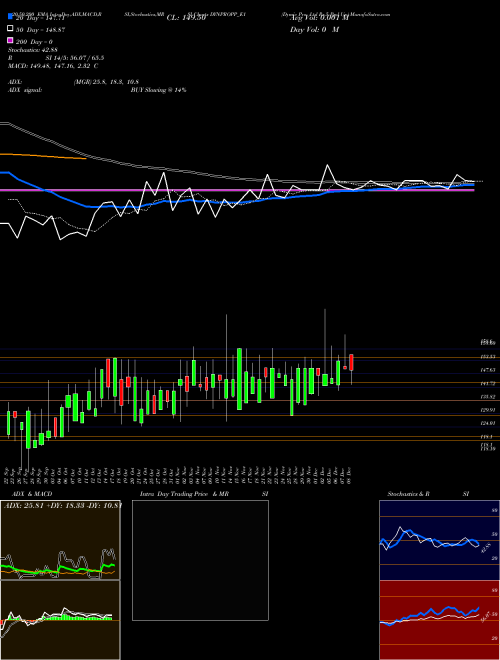Click the 'Intra Day Trading Price & MR' heading
Viewport: 500px width, 660px height.
tap(184, 494)
